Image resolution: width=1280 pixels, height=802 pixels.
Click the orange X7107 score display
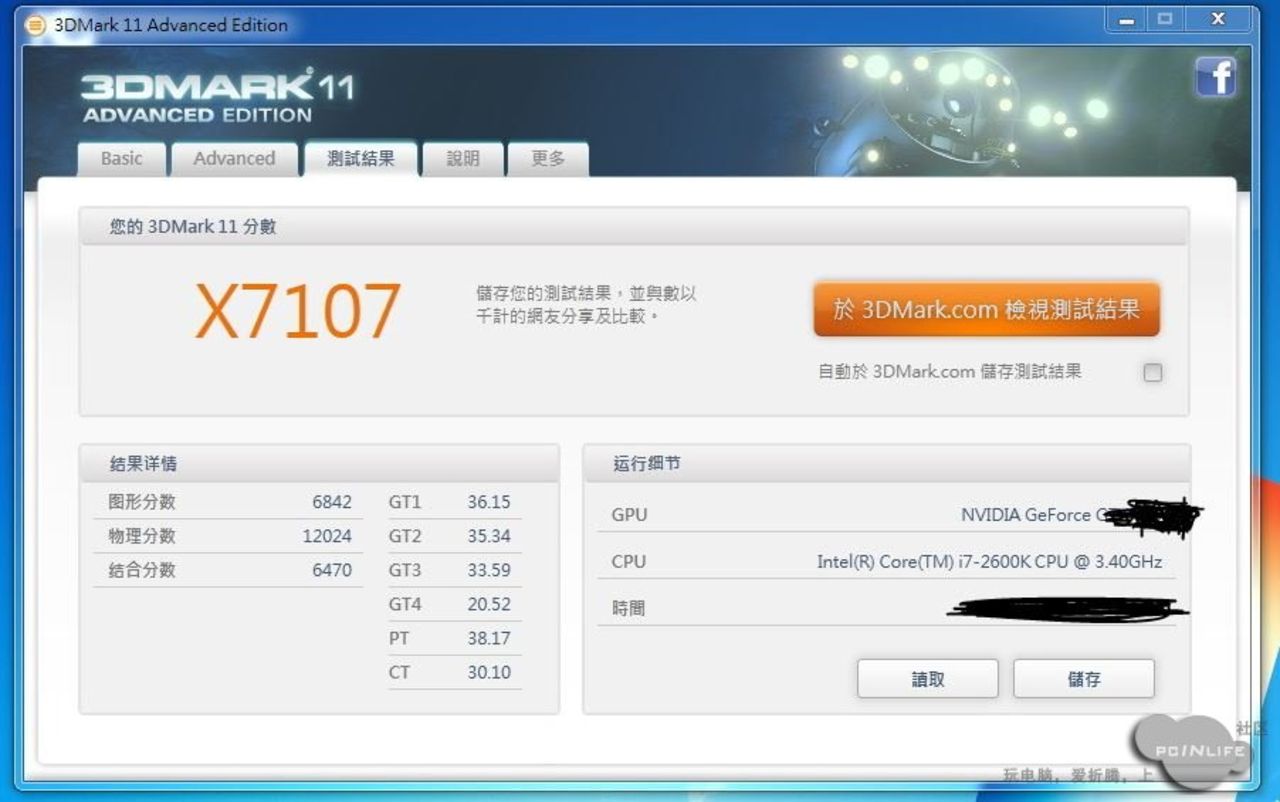(298, 309)
